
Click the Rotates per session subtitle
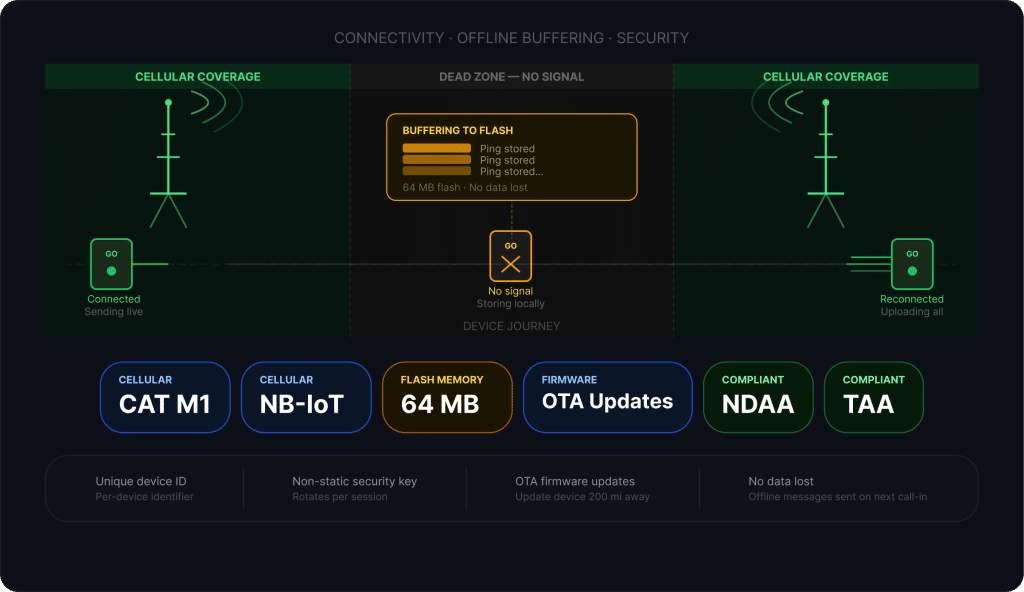pyautogui.click(x=340, y=497)
